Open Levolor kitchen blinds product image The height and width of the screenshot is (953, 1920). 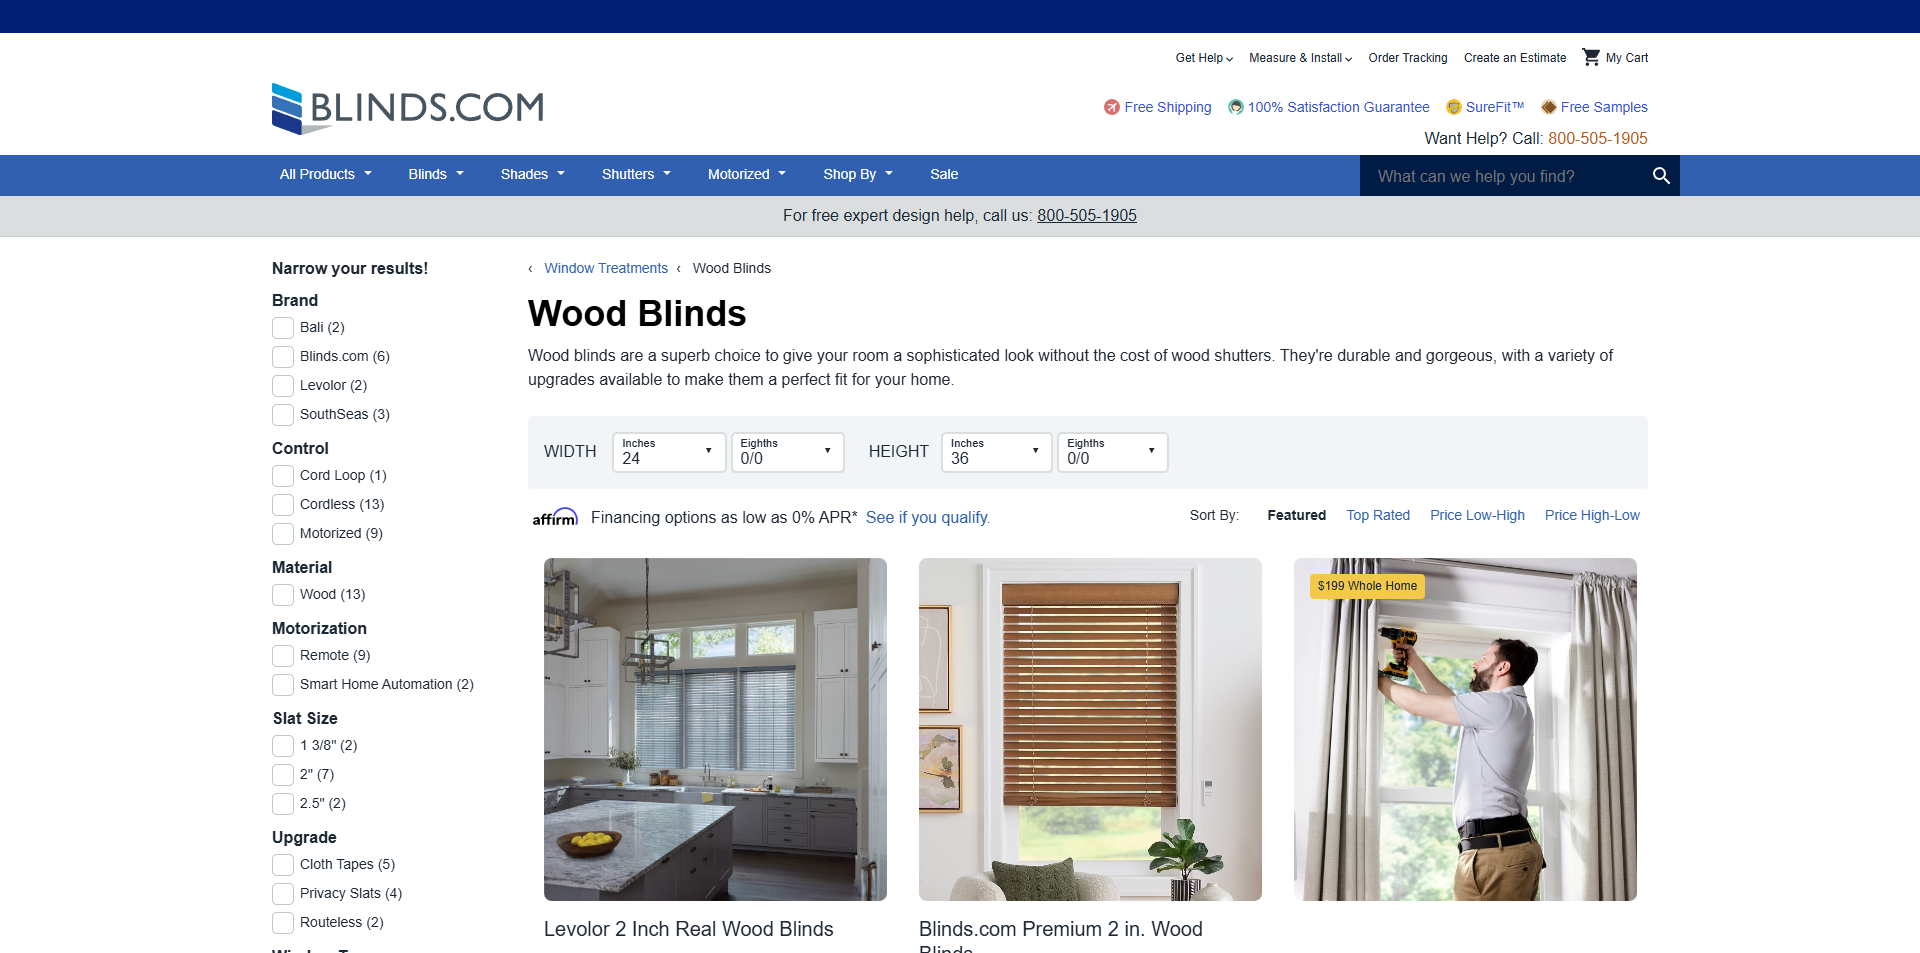point(715,729)
